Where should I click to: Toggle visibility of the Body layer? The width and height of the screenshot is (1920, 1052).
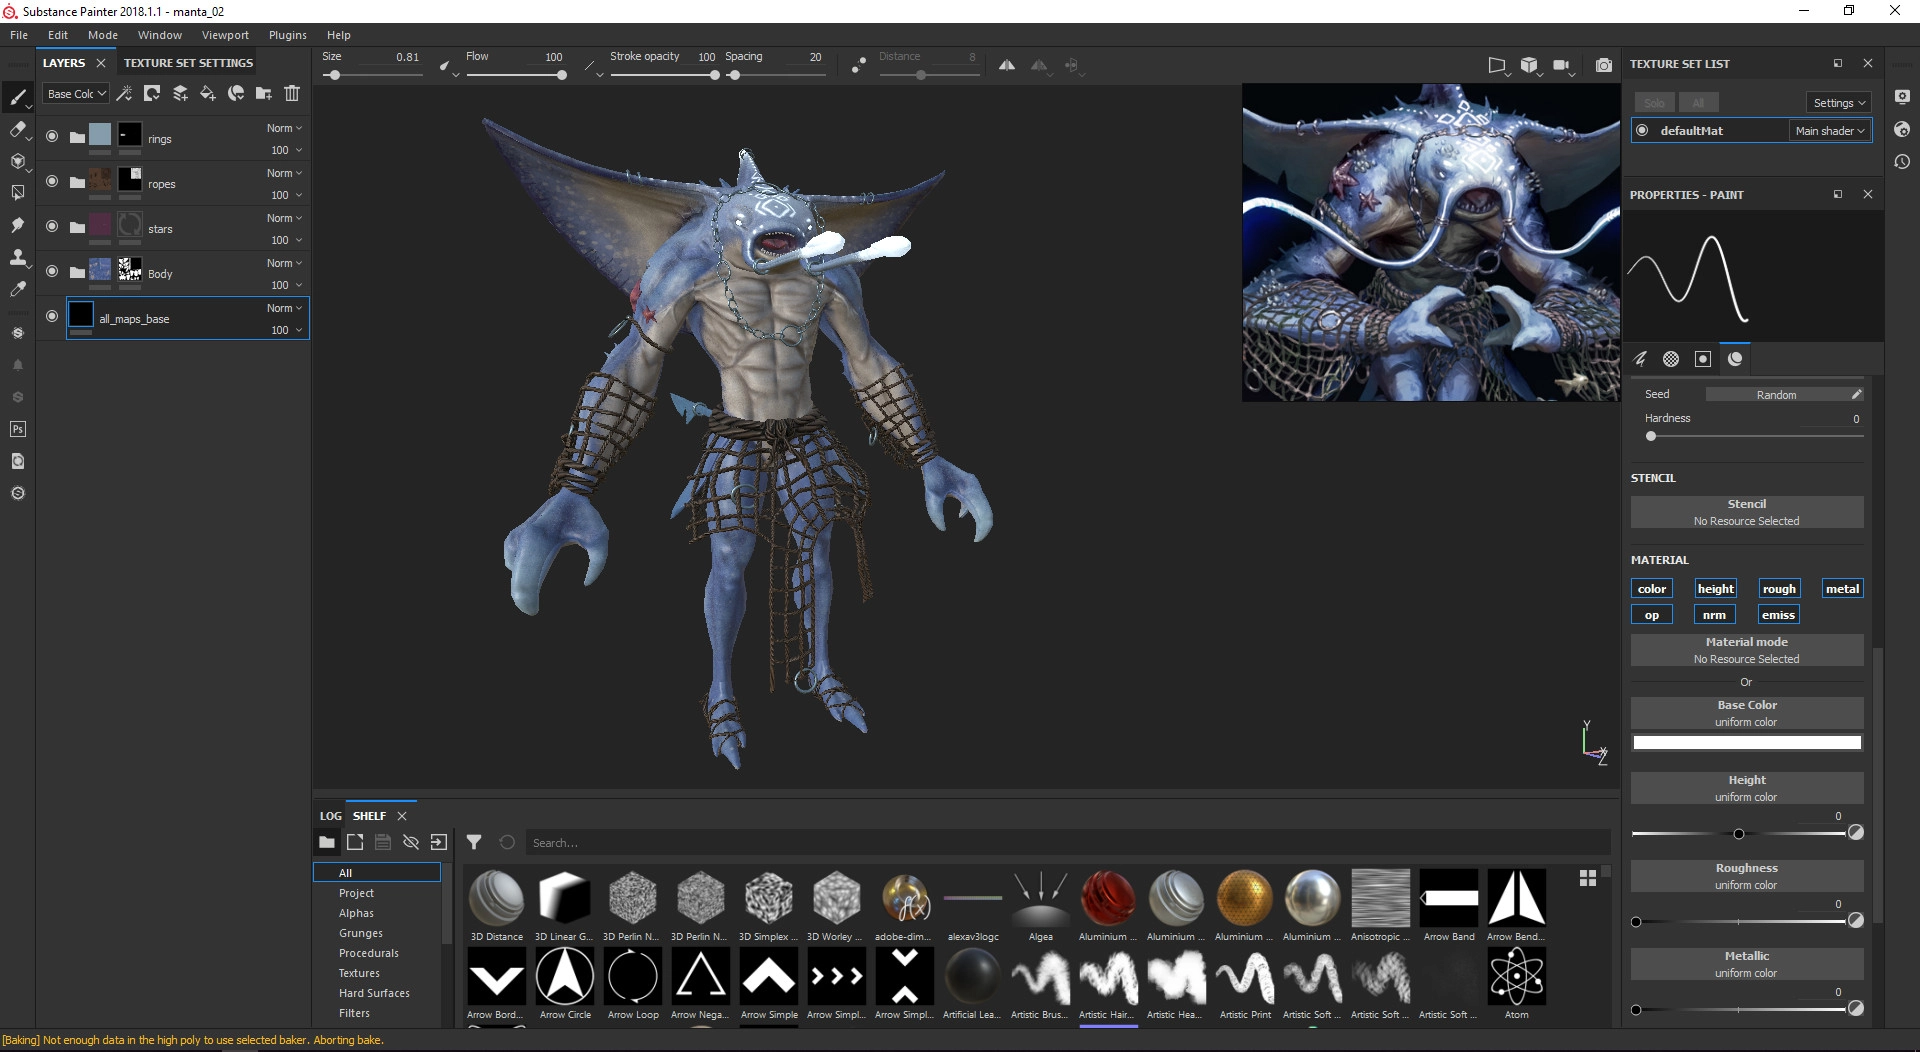(52, 272)
